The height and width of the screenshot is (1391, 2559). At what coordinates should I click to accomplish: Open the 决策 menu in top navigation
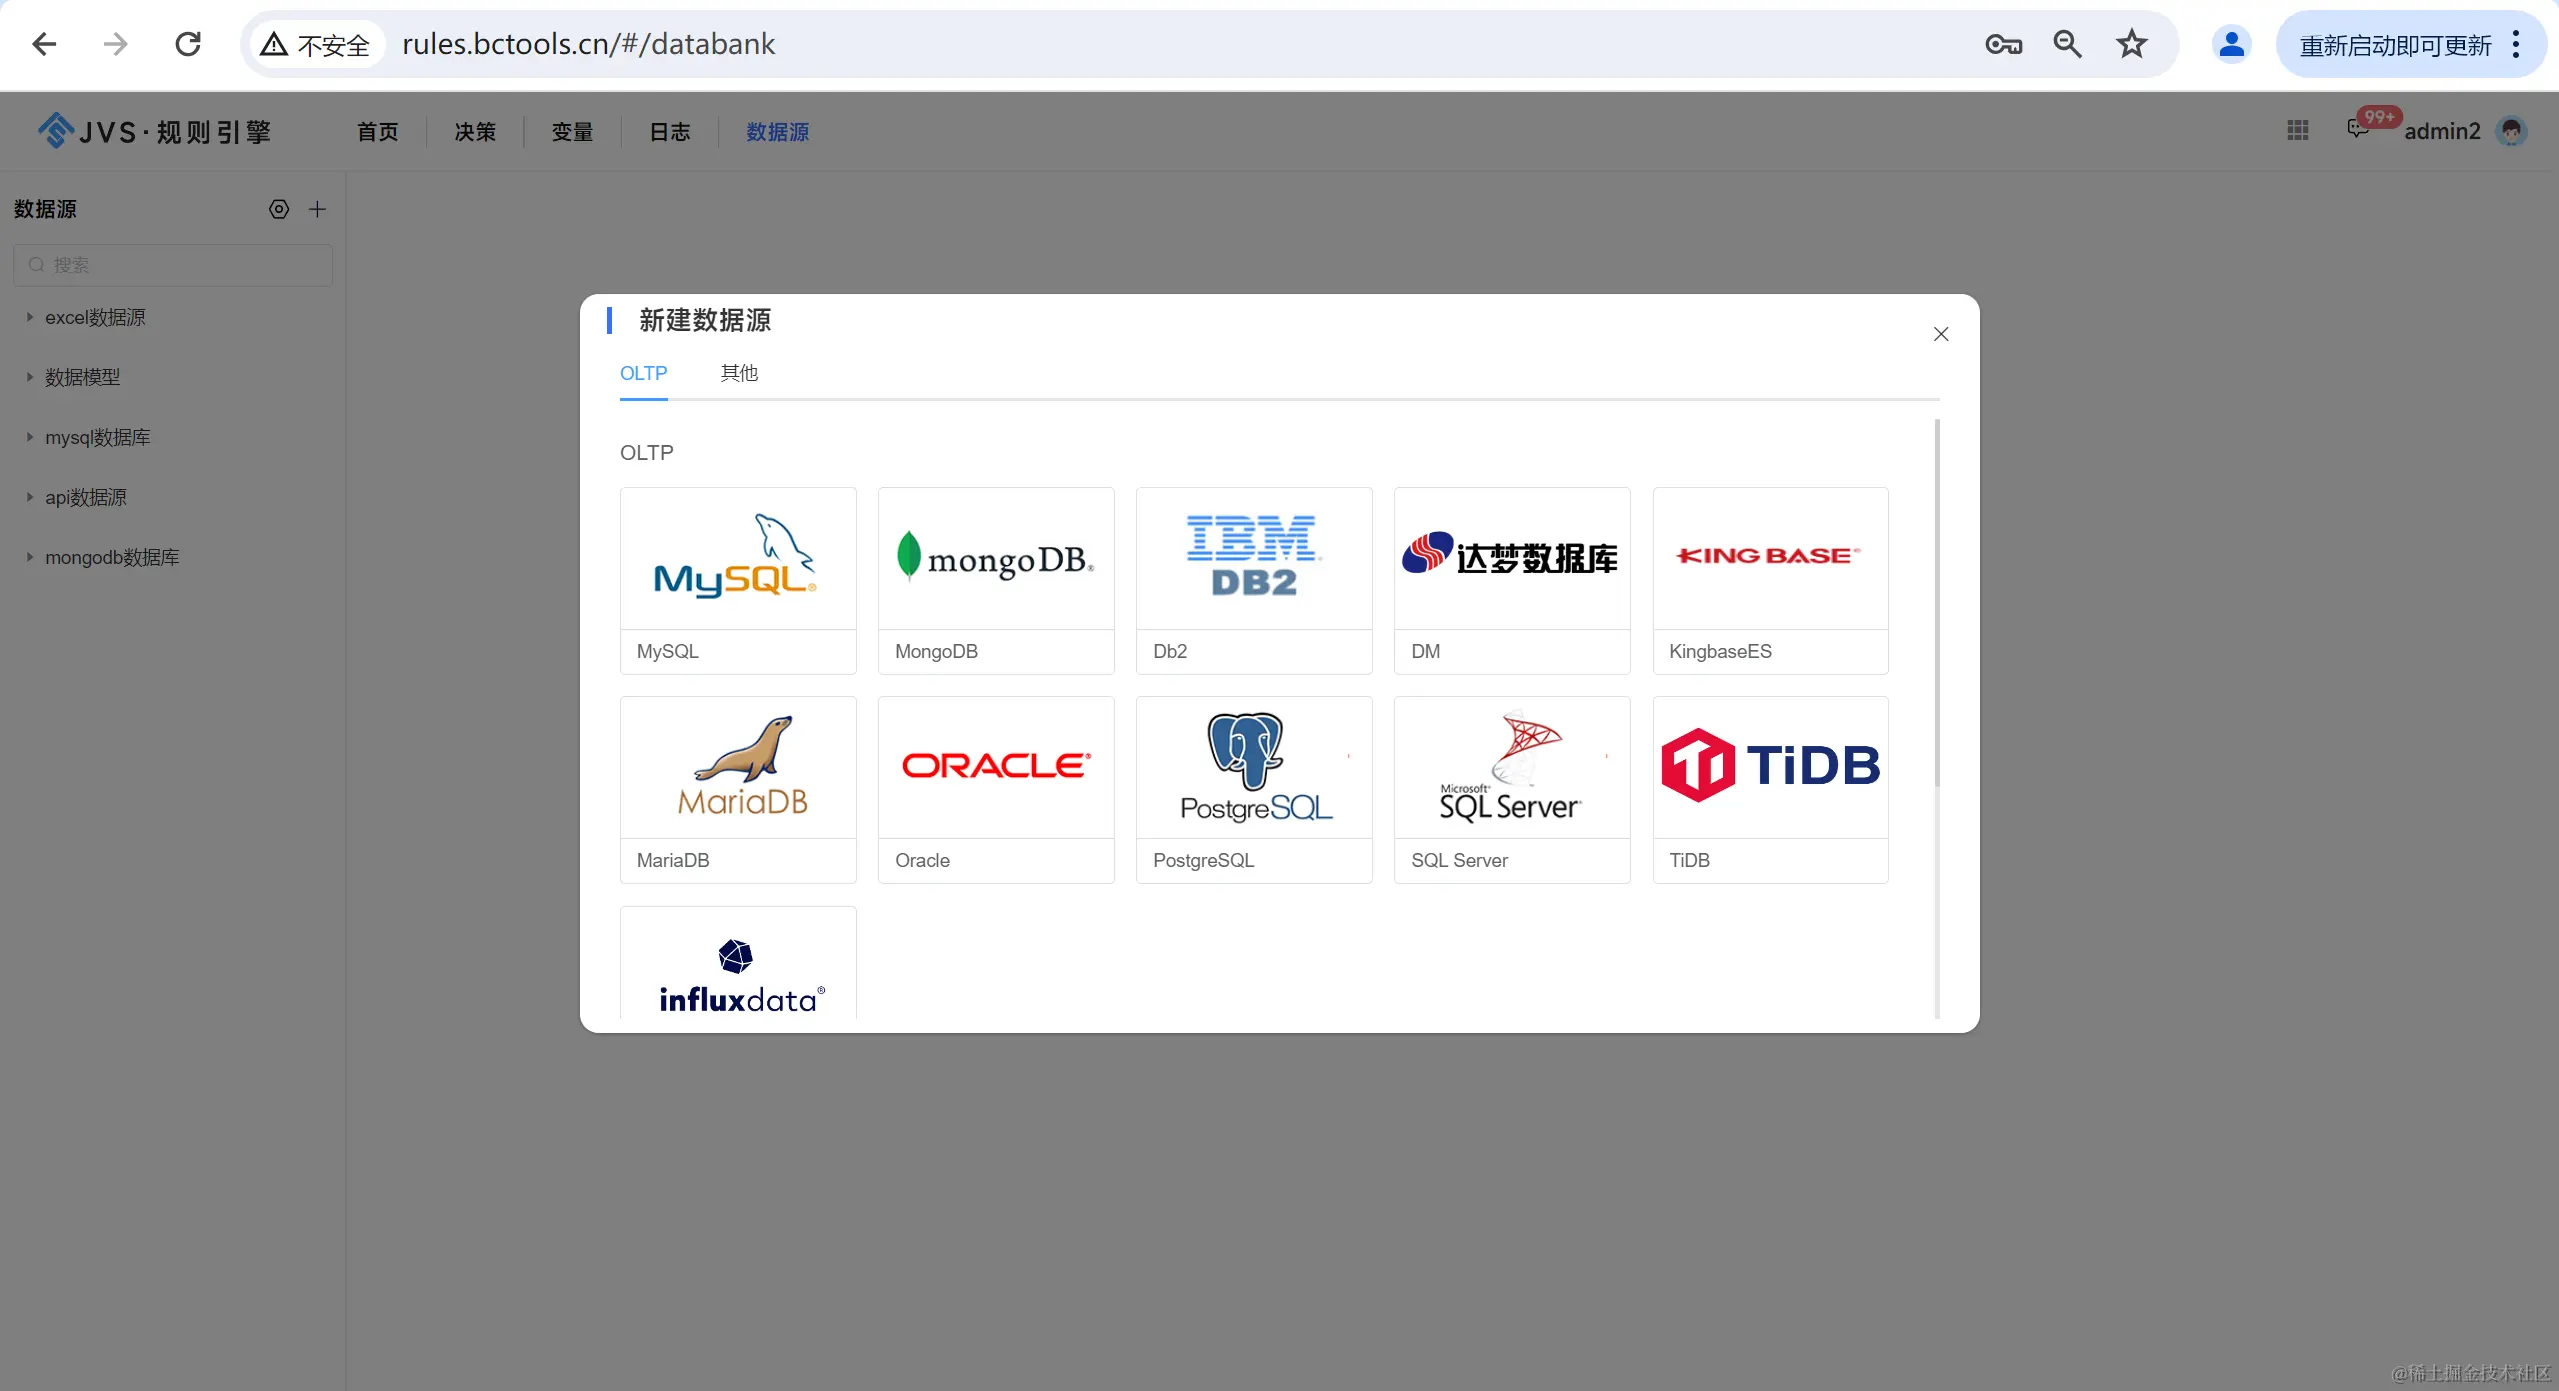tap(474, 132)
